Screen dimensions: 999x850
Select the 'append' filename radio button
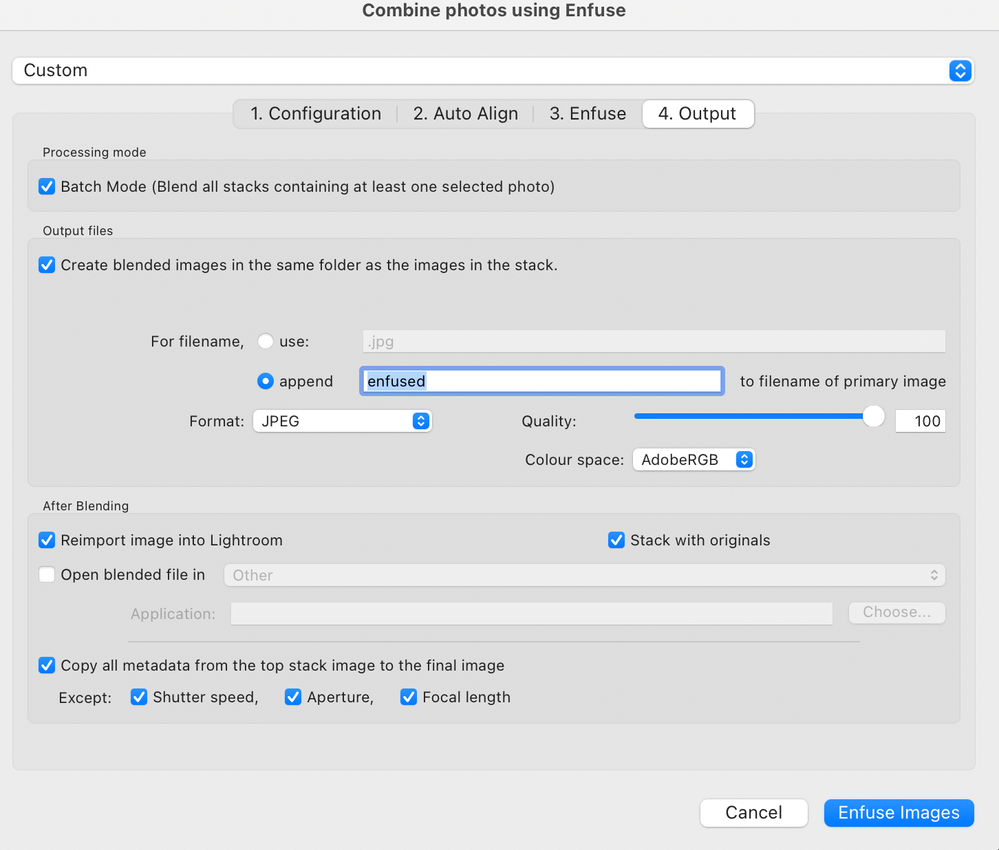(x=266, y=381)
